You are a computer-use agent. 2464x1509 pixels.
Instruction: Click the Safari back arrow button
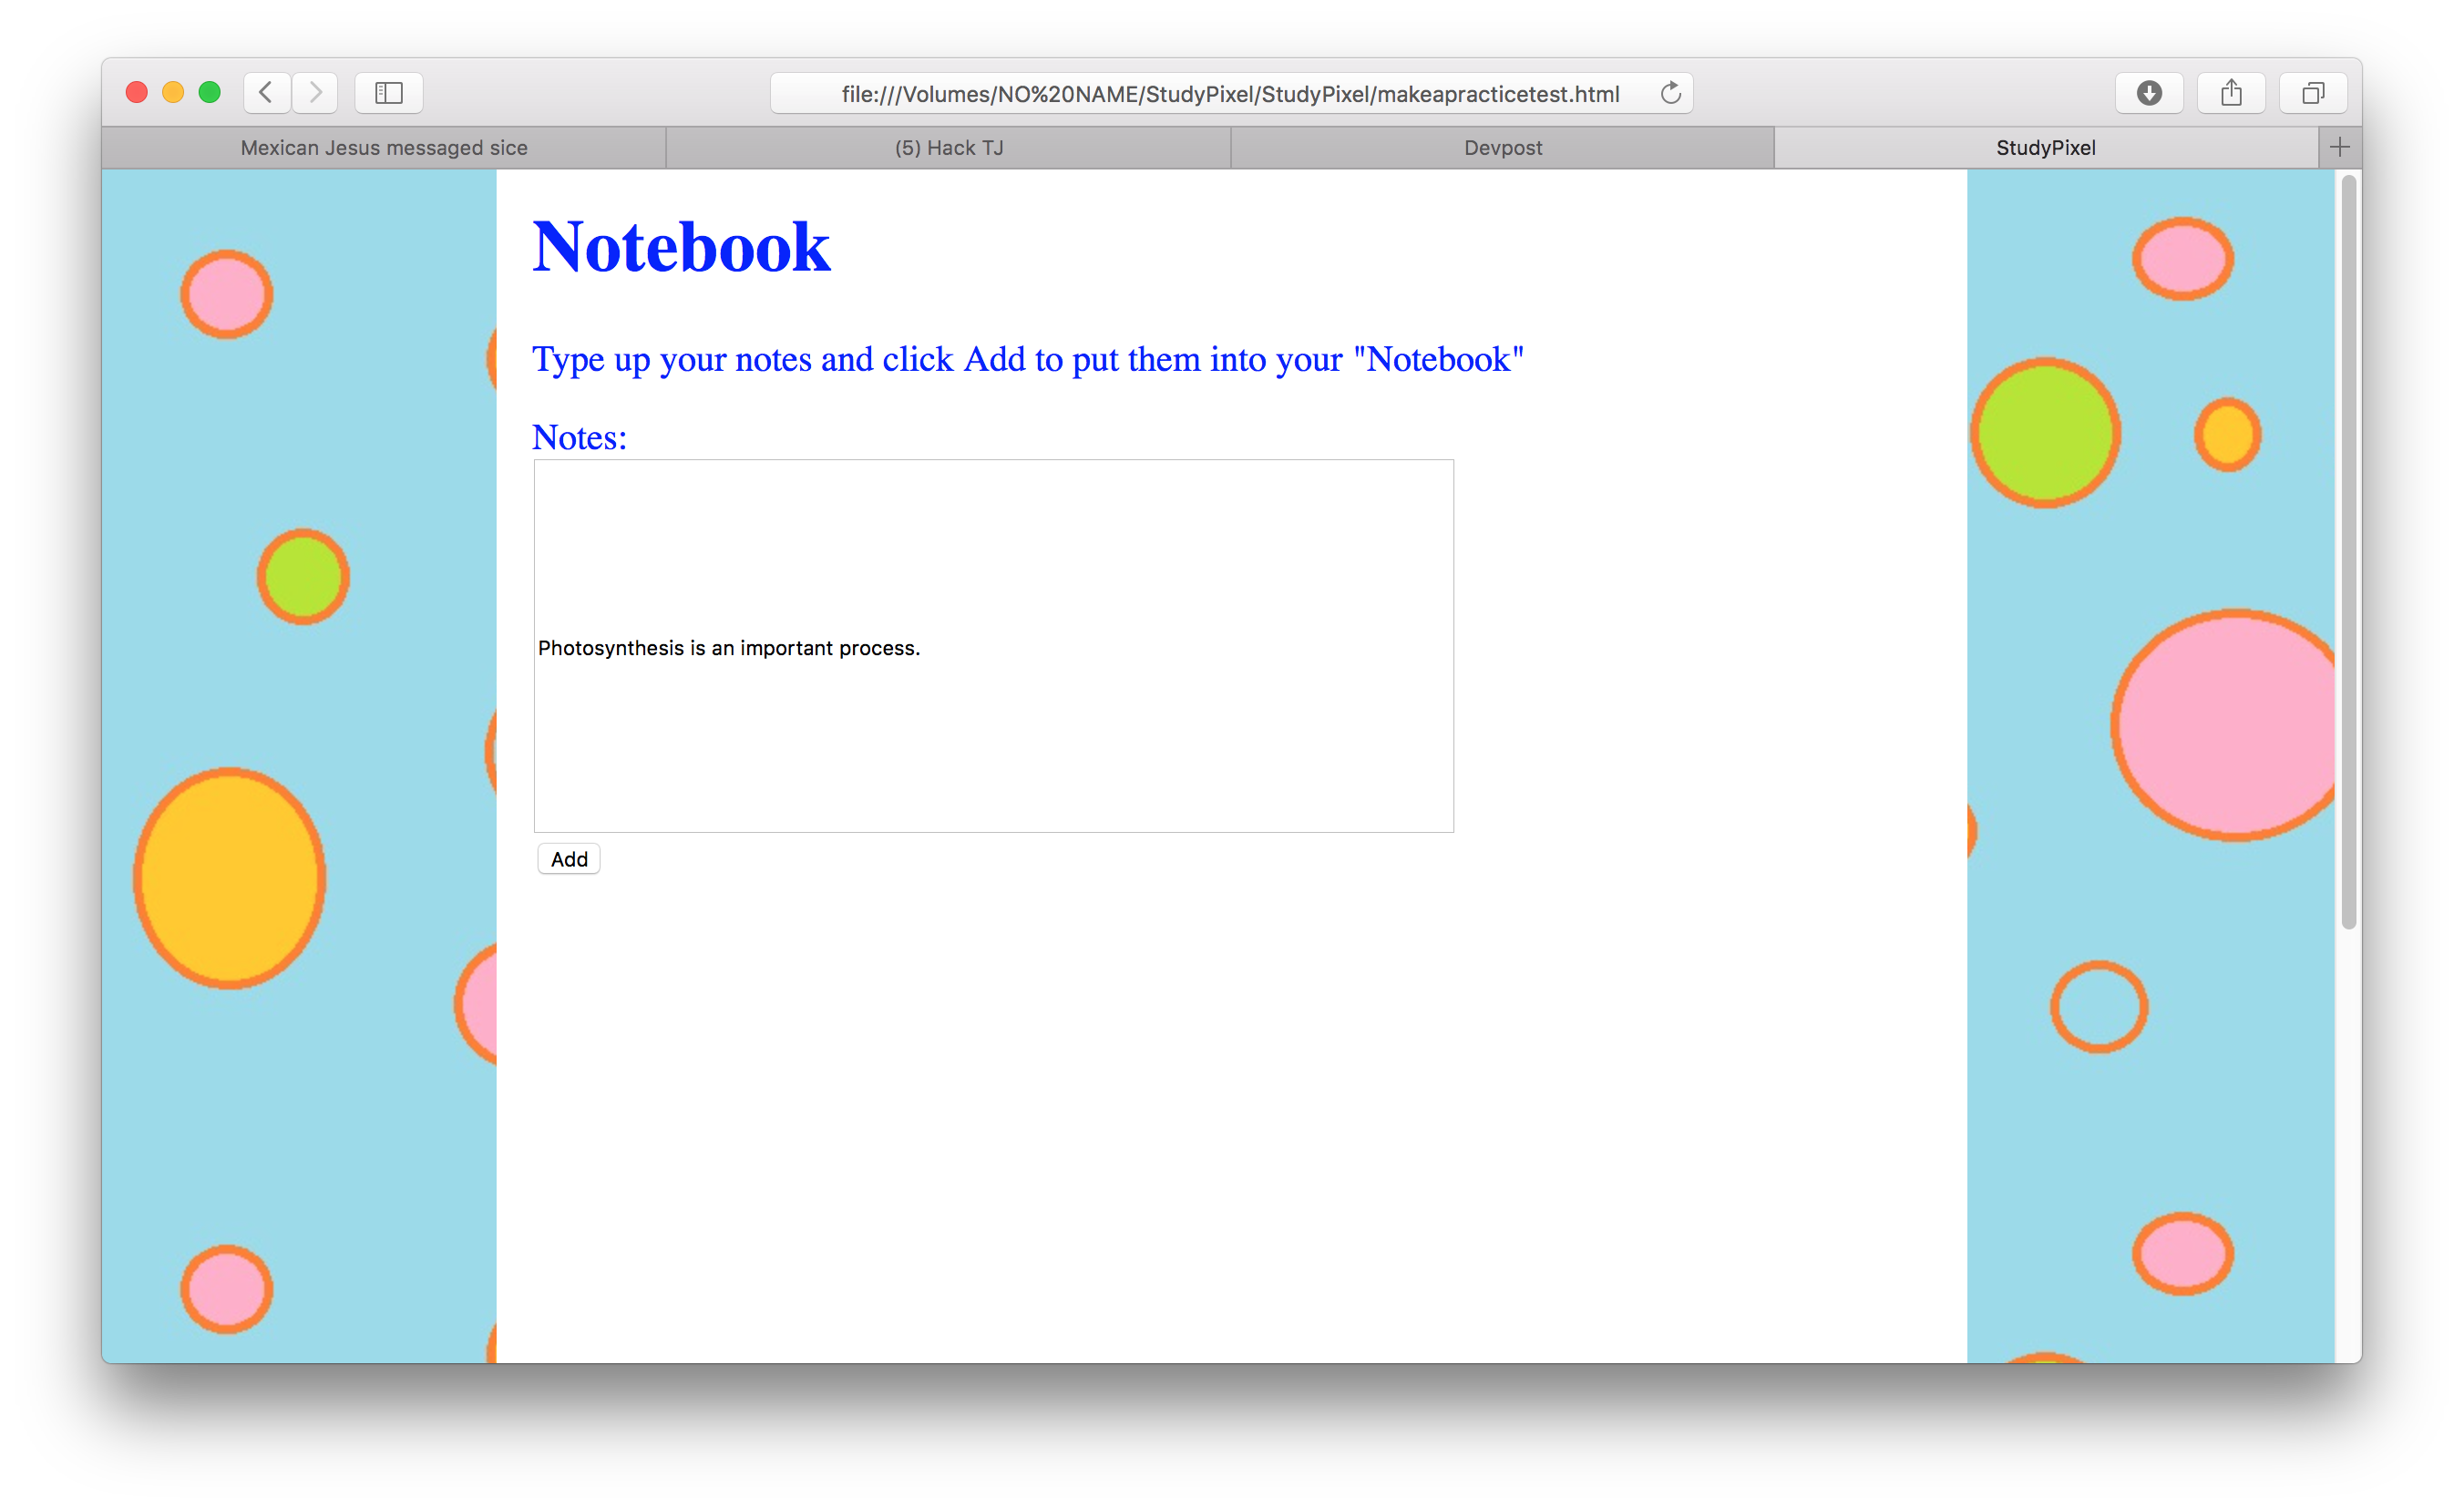(266, 93)
